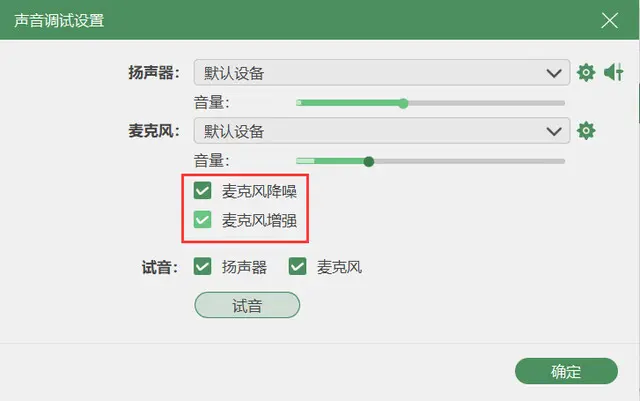Viewport: 640px width, 401px height.
Task: Confirm with the 确定 button
Action: [566, 371]
